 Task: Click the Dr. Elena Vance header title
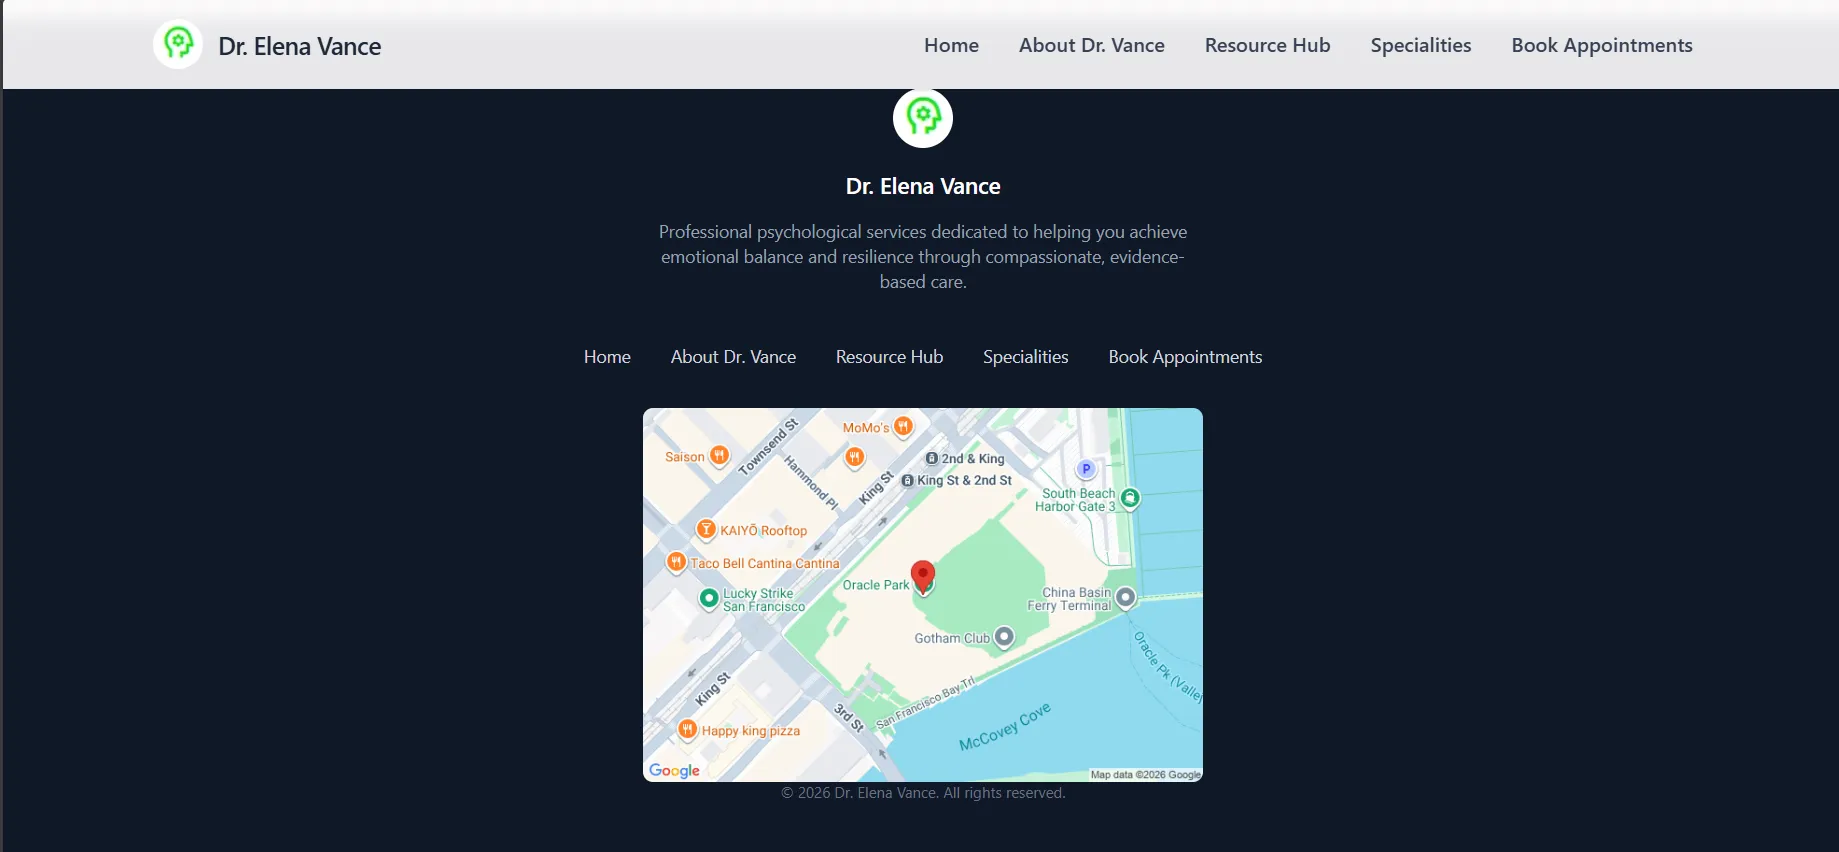tap(299, 46)
